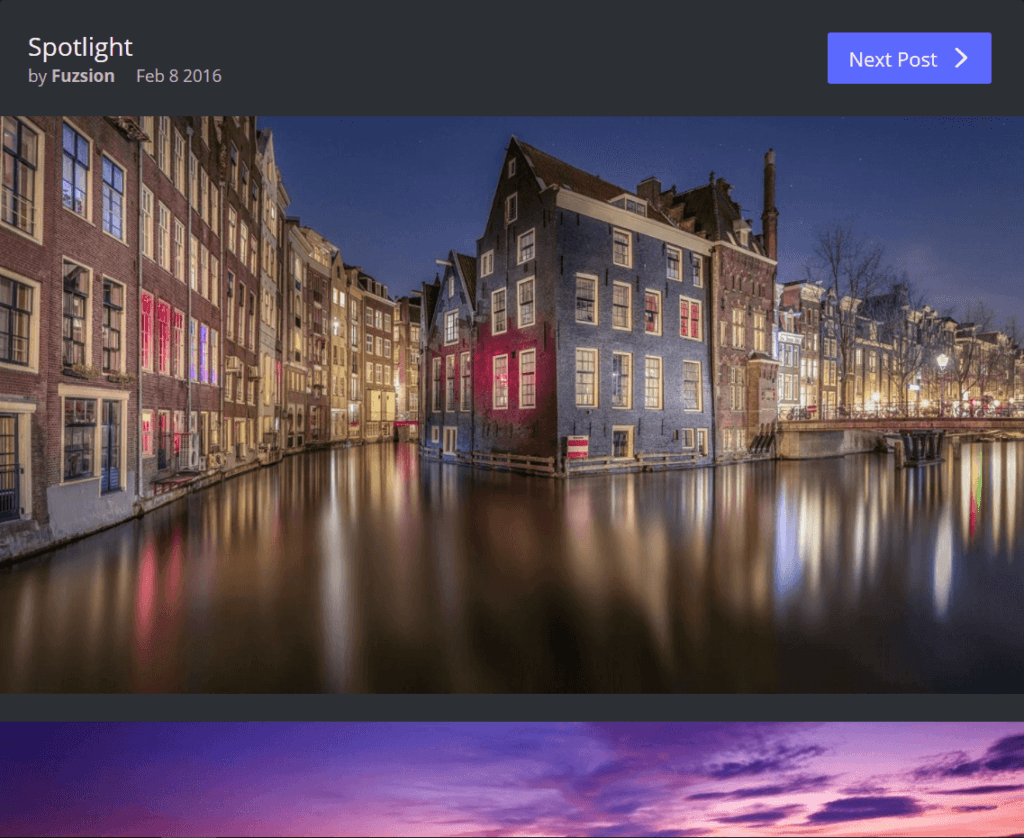
Task: Click the chevron arrow inside Next Post
Action: click(961, 59)
